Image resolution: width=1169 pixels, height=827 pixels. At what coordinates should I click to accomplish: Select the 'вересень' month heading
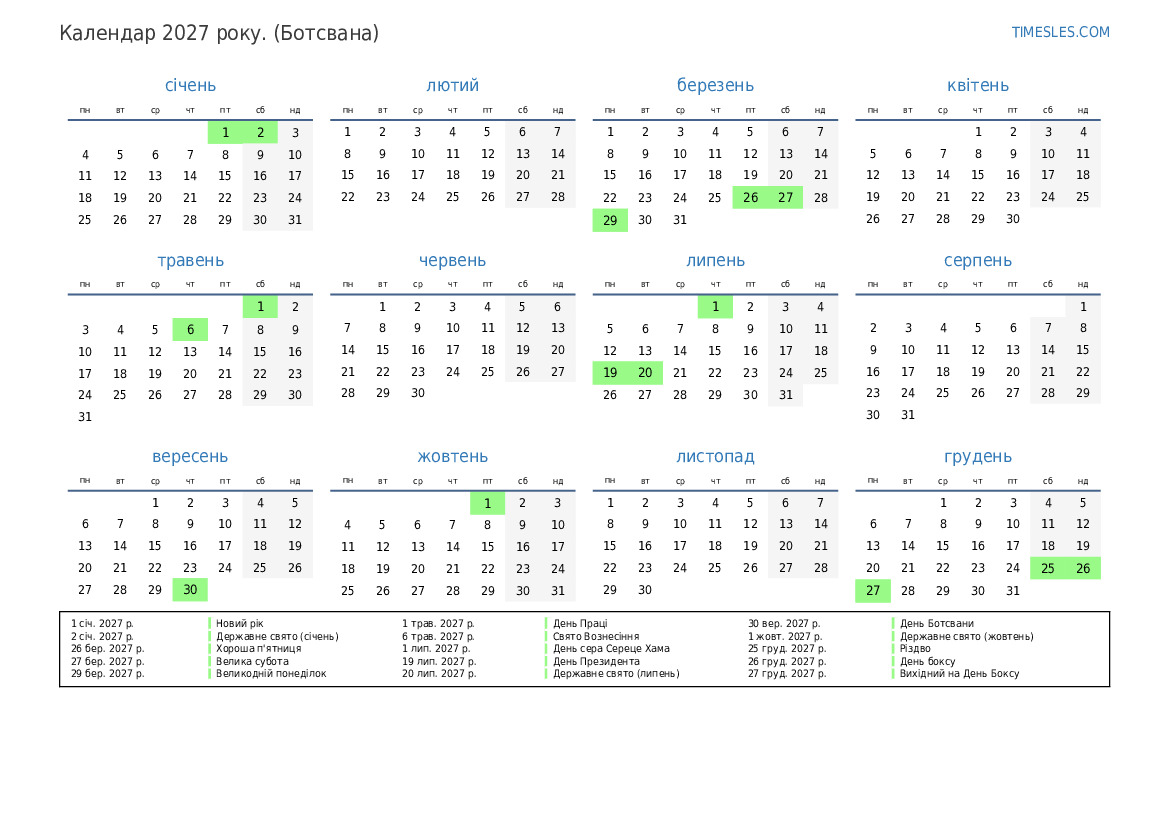tap(190, 456)
